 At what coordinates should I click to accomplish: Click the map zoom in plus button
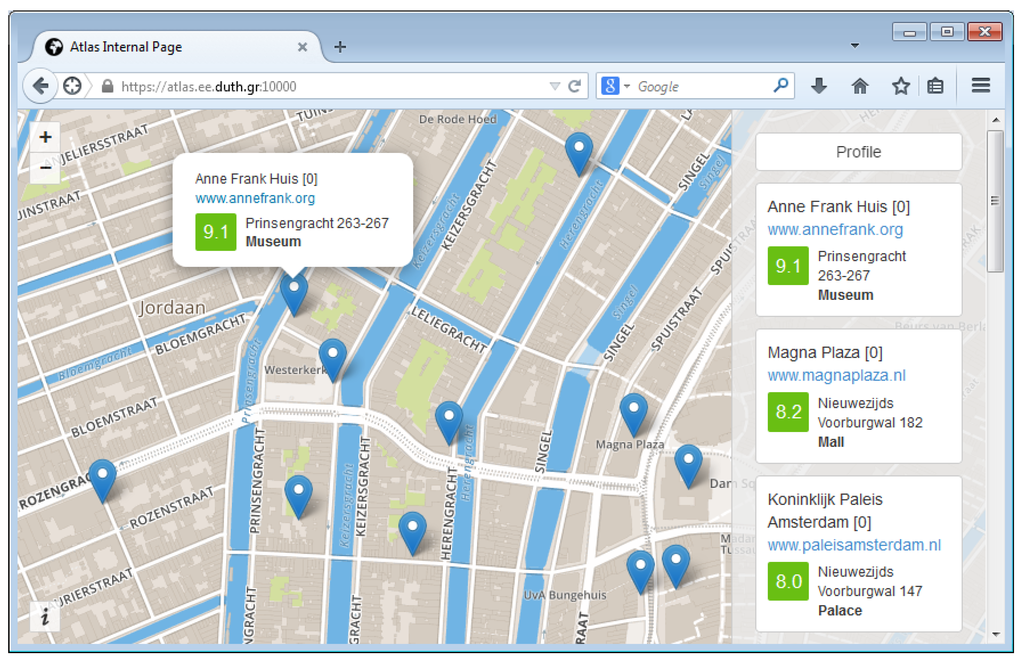pos(45,138)
